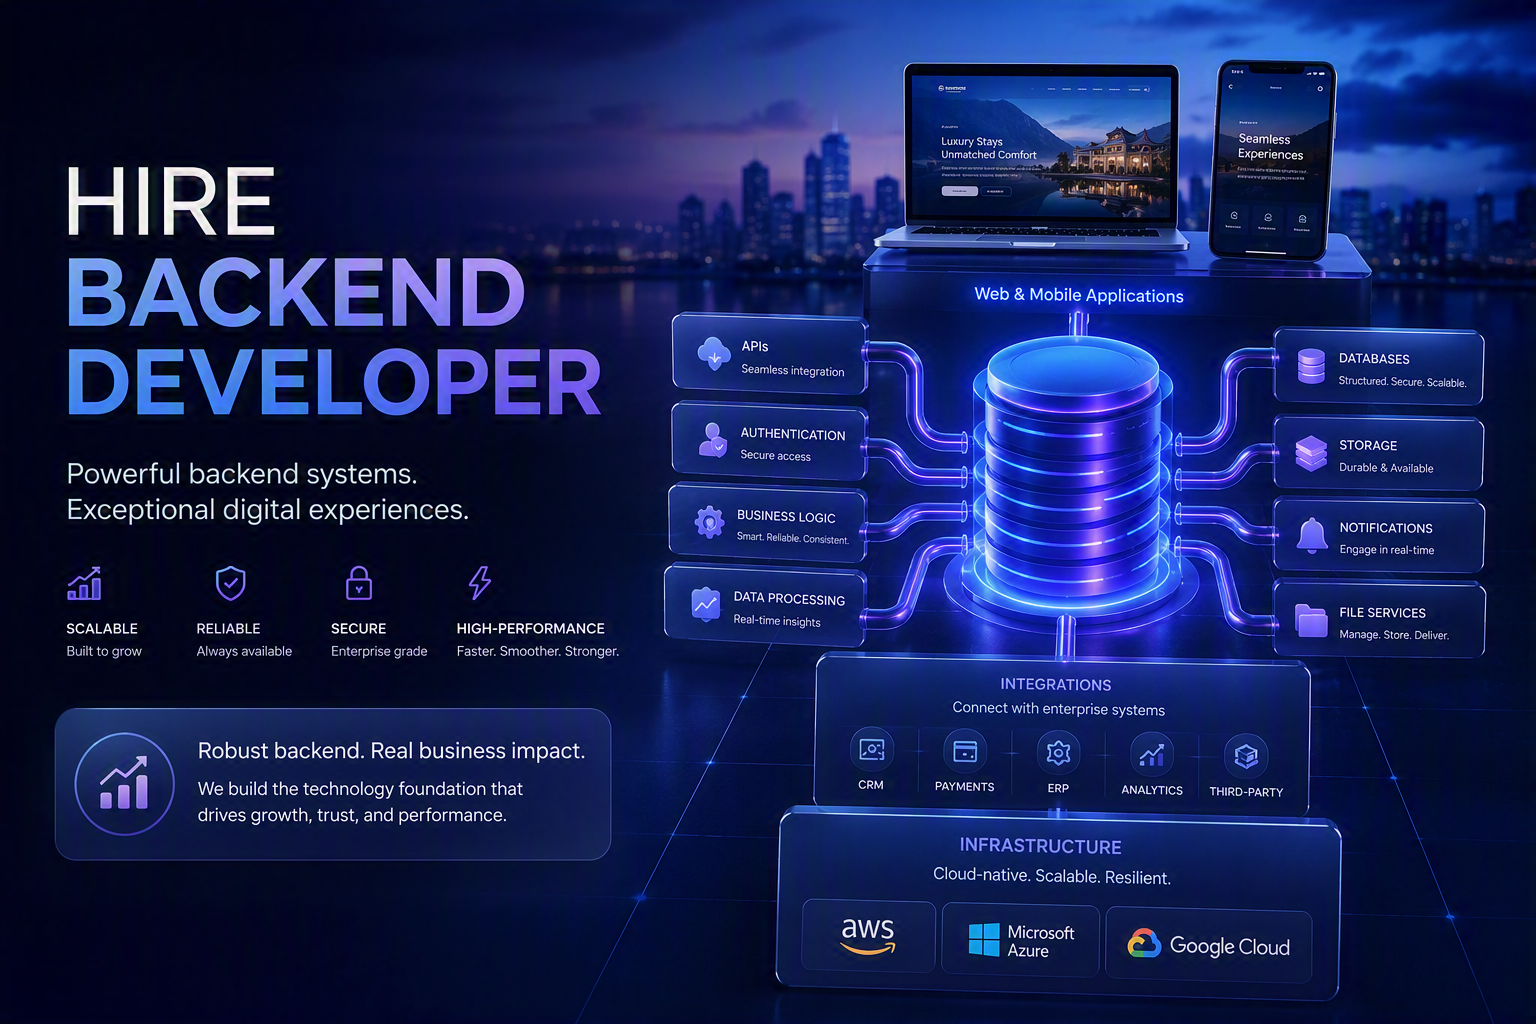Choose the Microsoft Azure card
Image resolution: width=1536 pixels, height=1024 pixels.
tap(1020, 940)
